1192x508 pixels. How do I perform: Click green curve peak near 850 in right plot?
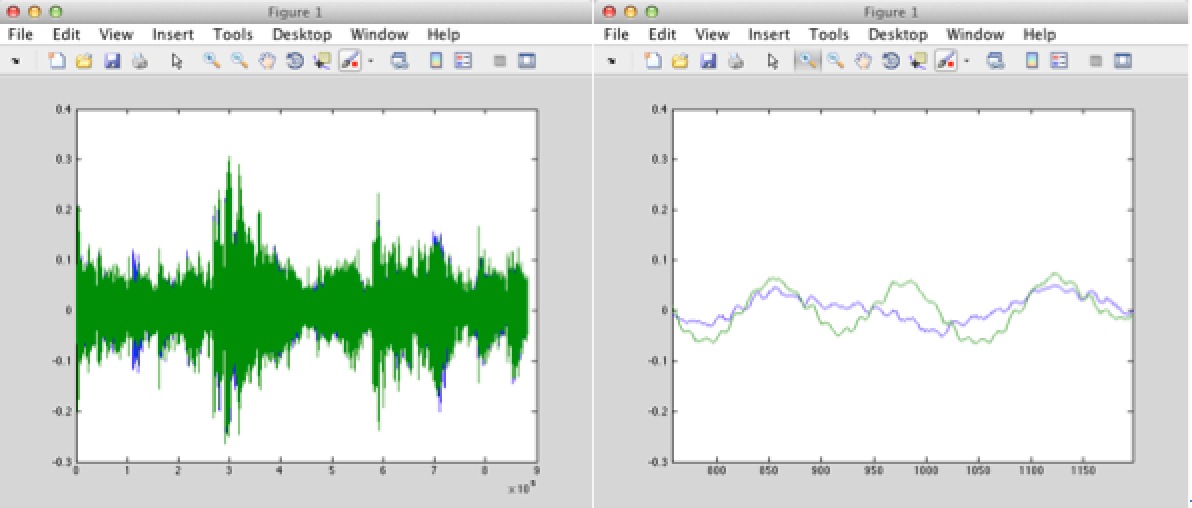coord(772,280)
